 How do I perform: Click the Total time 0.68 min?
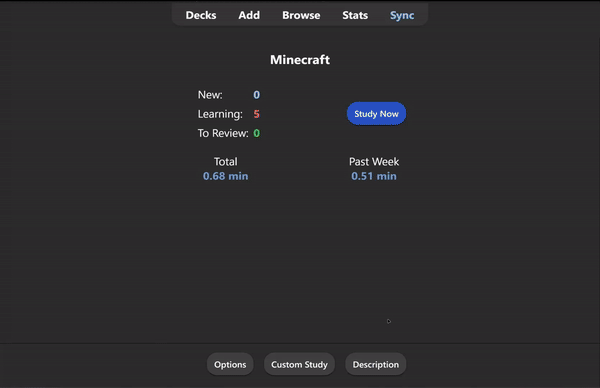(x=225, y=176)
